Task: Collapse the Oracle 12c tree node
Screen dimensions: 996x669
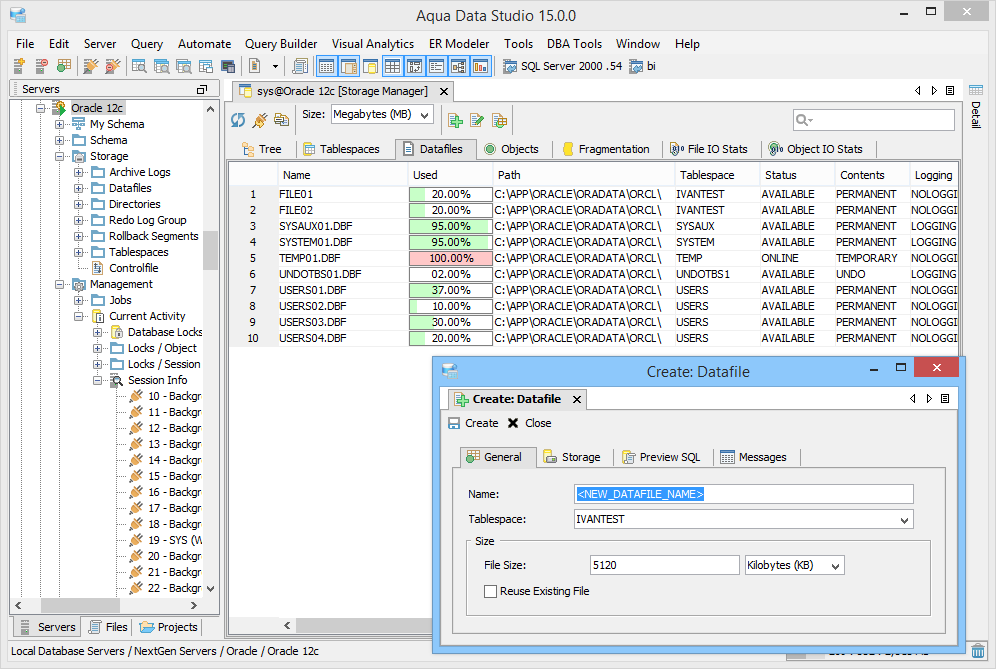Action: pyautogui.click(x=41, y=108)
